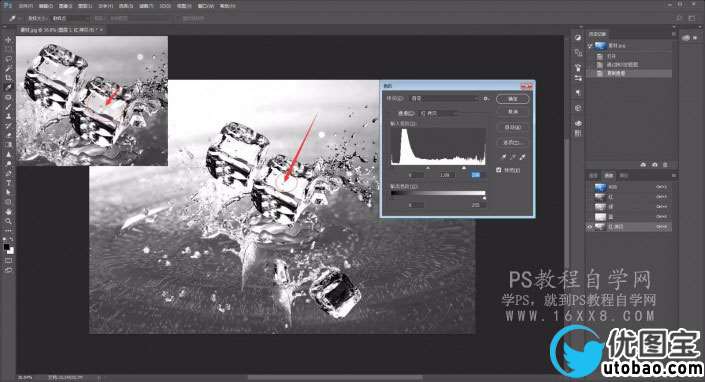Pick the white point eyedropper in Levels

[522, 157]
